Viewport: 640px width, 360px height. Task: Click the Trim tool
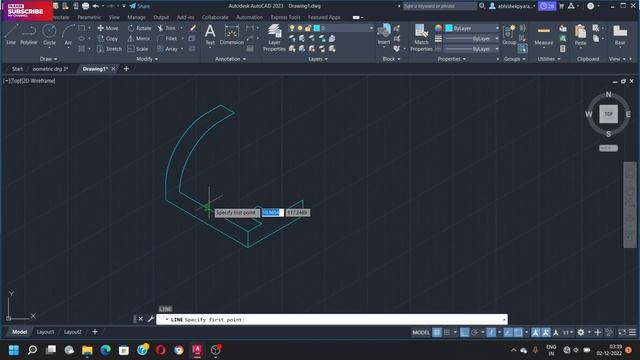167,28
